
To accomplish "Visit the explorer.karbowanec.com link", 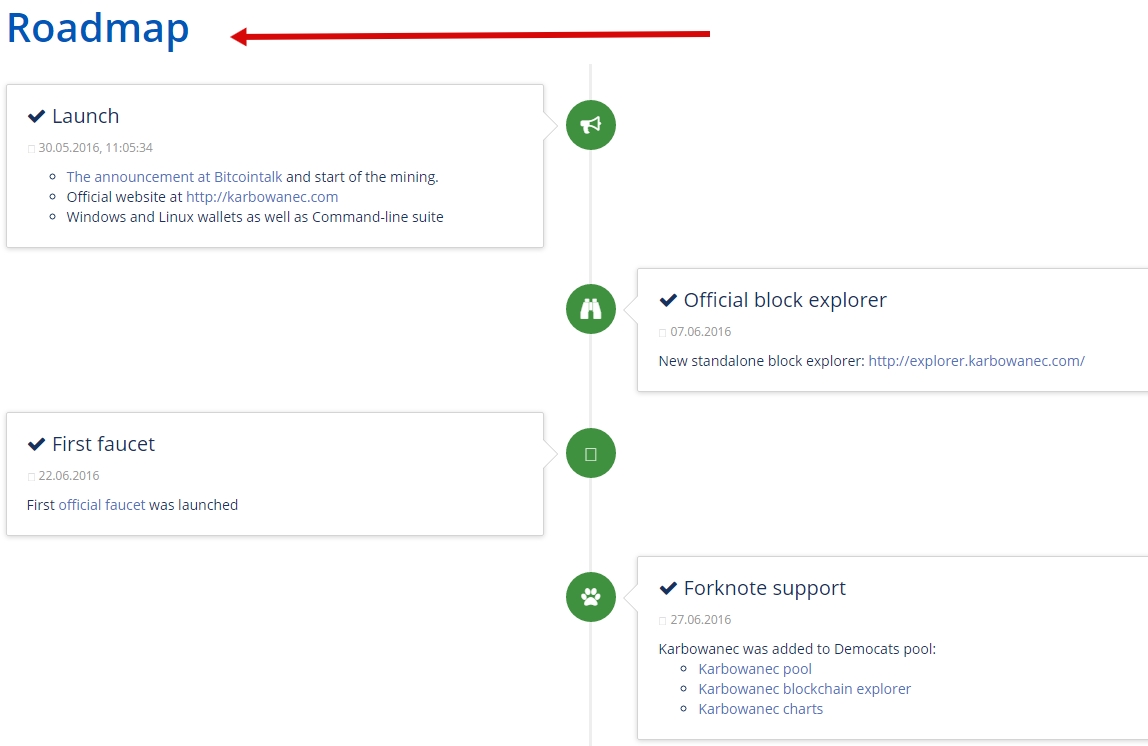I will tap(977, 361).
